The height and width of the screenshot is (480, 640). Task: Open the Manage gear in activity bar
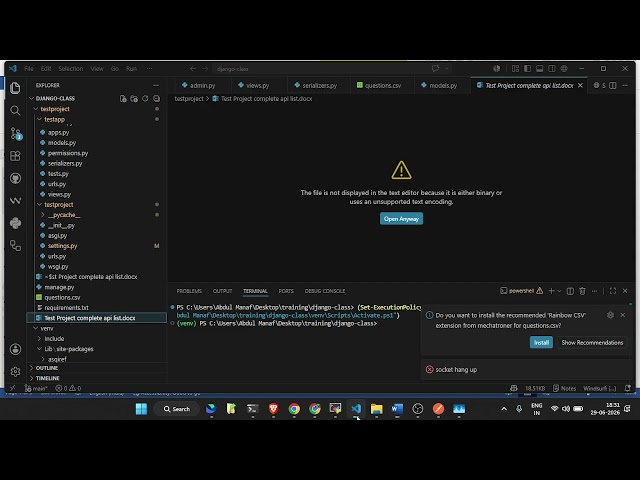coord(15,371)
